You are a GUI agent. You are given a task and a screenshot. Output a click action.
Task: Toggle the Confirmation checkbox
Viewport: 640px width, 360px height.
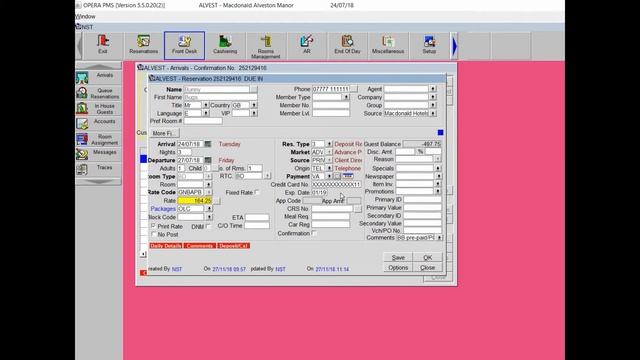(314, 233)
